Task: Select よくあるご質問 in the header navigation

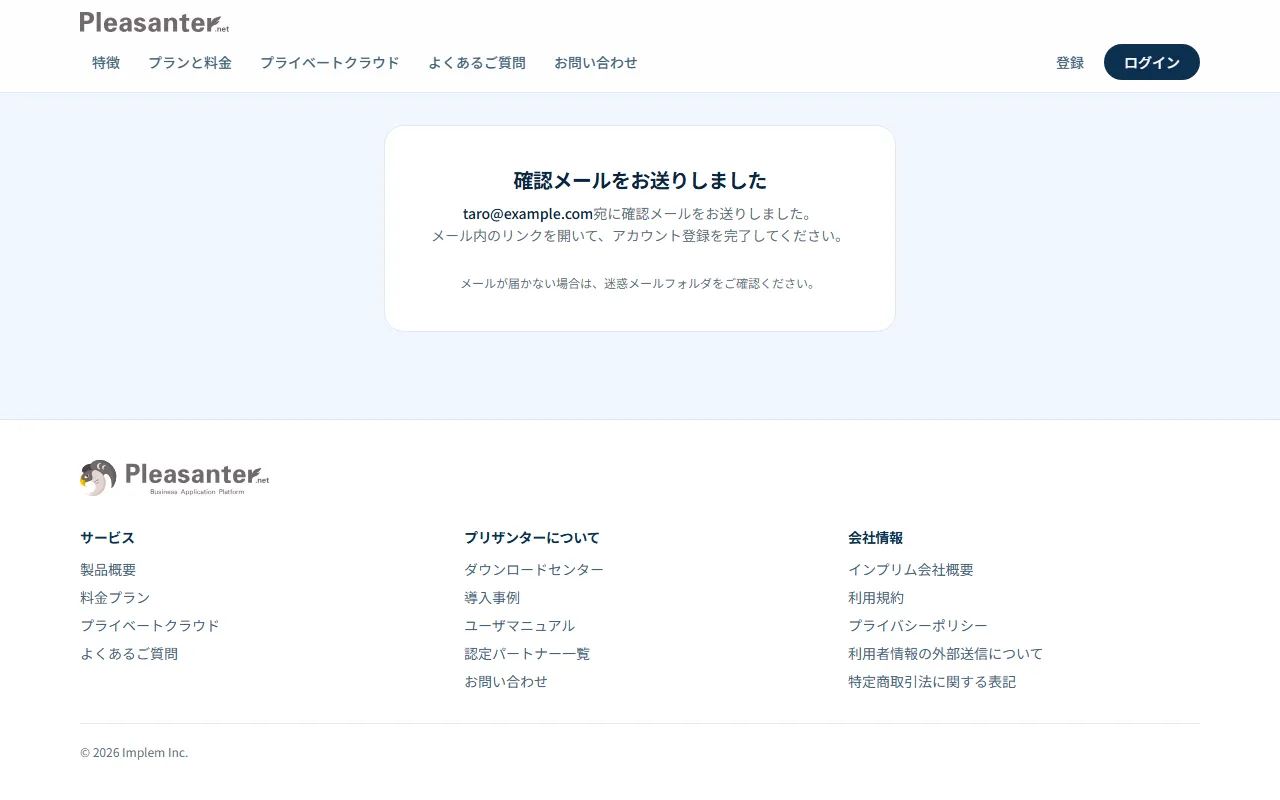Action: coord(477,62)
